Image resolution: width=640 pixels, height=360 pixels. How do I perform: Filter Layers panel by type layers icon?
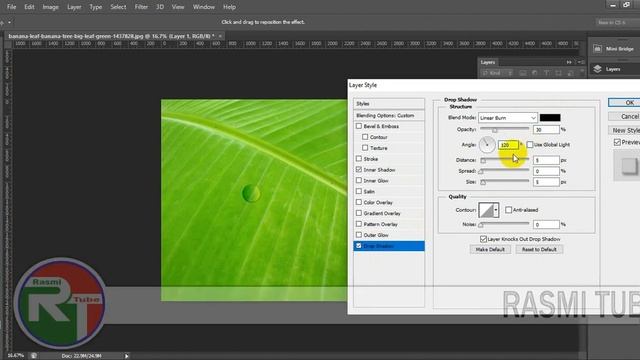point(546,73)
